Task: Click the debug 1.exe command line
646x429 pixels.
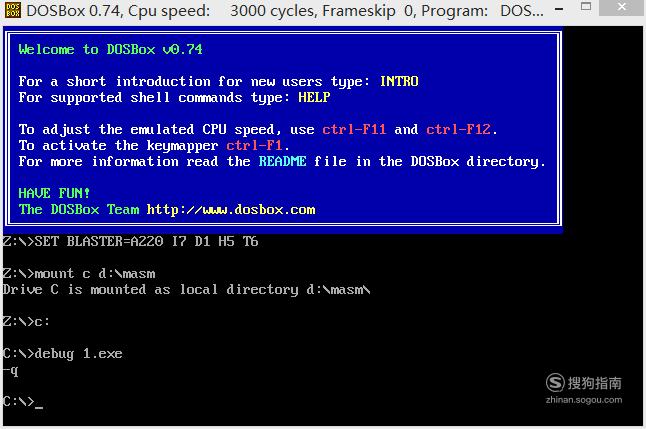Action: (63, 354)
